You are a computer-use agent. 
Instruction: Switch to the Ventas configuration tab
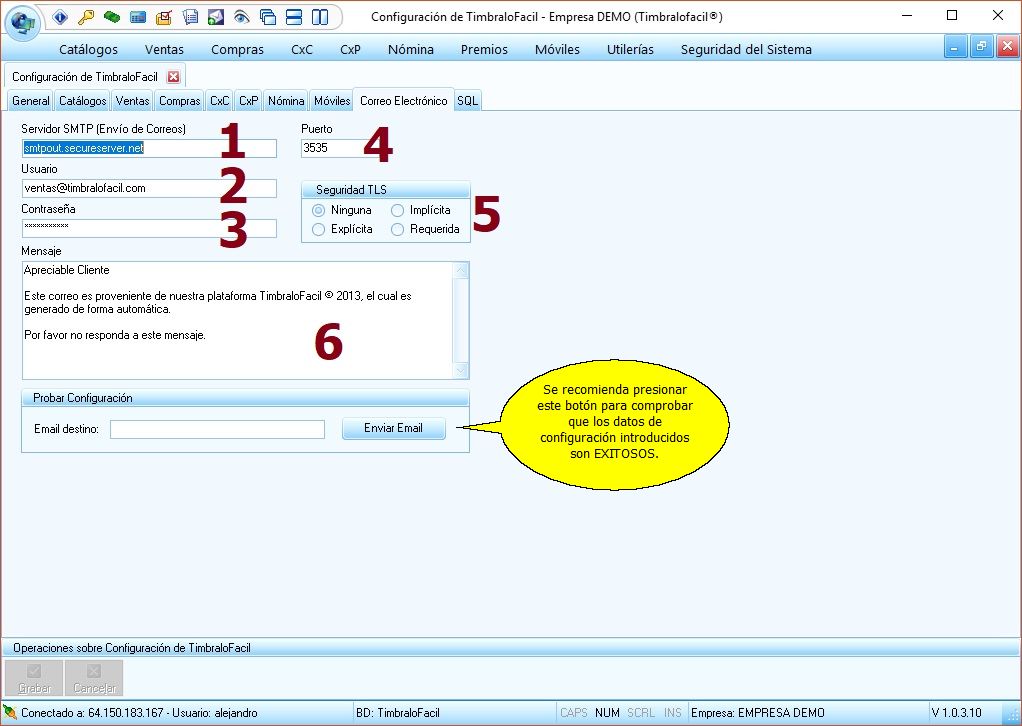point(132,101)
